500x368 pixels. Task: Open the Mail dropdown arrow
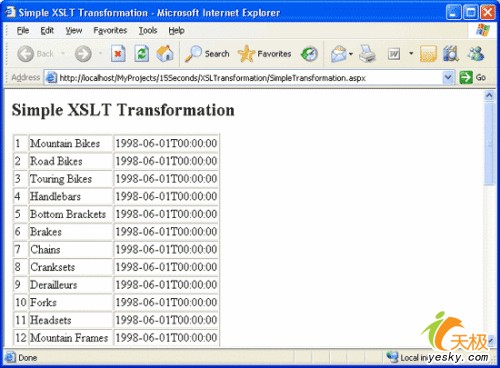pyautogui.click(x=351, y=53)
